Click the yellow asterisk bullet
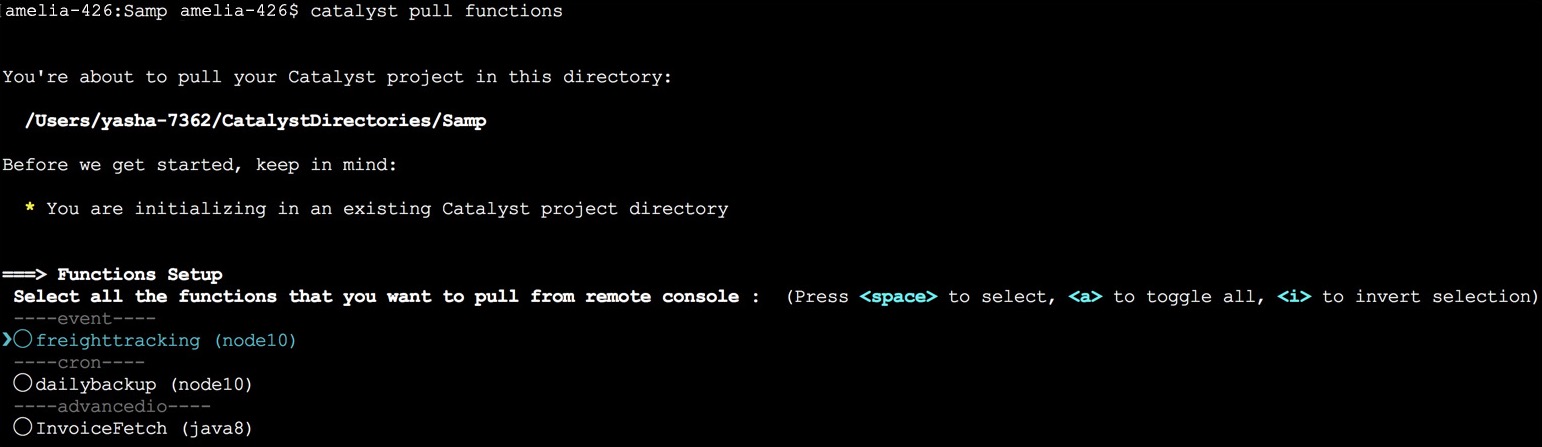Image resolution: width=1542 pixels, height=447 pixels. pyautogui.click(x=30, y=209)
